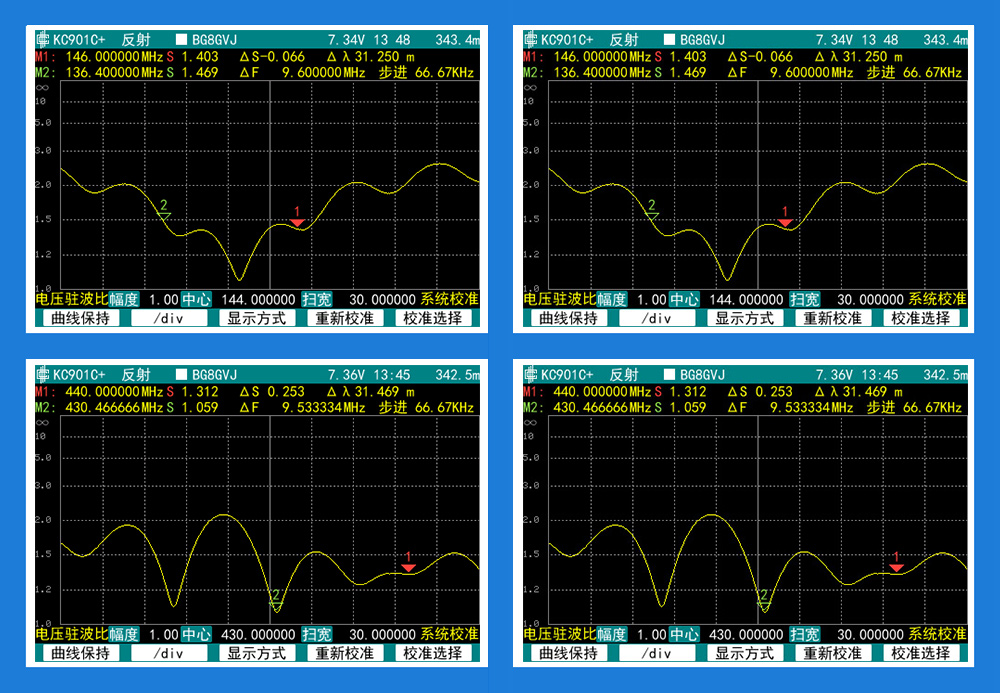This screenshot has width=1000, height=693.
Task: Click green marker 2 in top-left 144 MHz chart
Action: [165, 213]
